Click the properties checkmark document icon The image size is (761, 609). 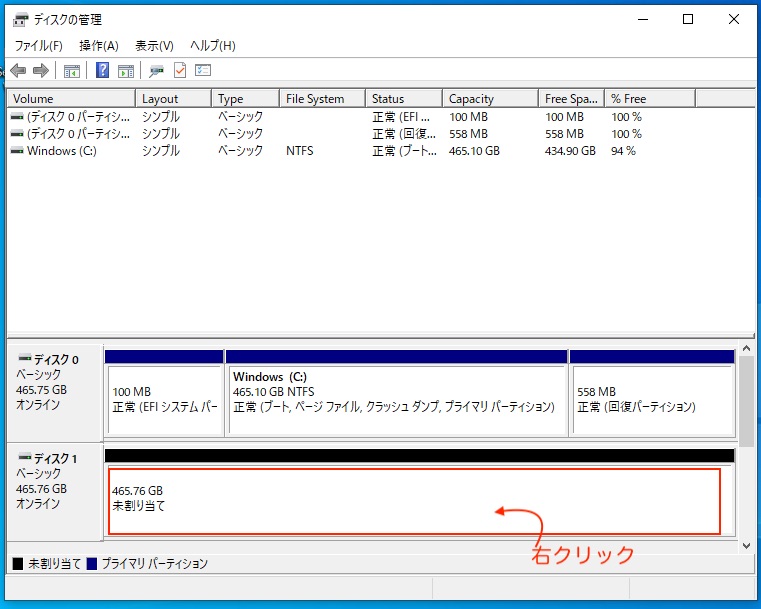pyautogui.click(x=180, y=70)
